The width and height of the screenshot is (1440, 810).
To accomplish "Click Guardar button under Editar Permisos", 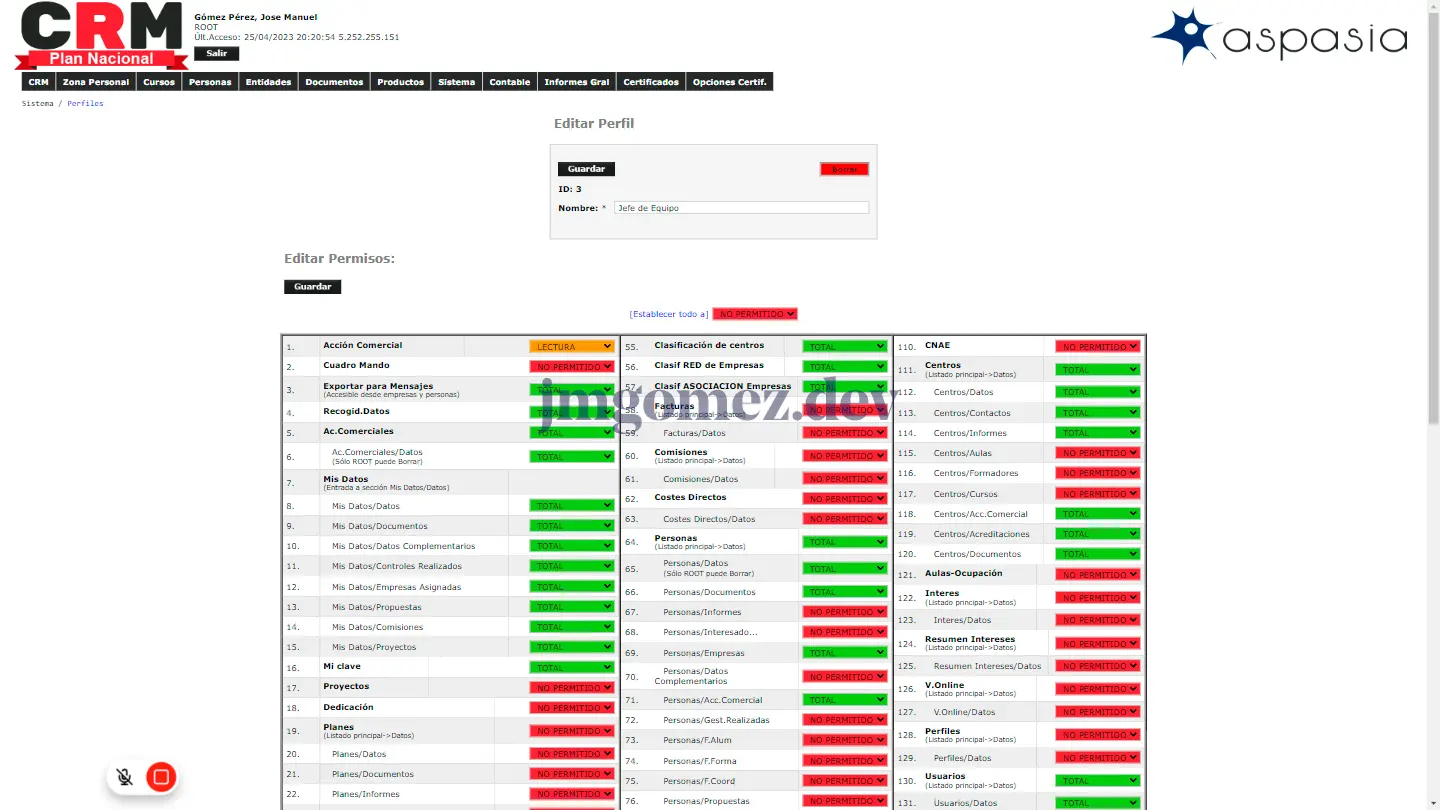I will coord(312,287).
